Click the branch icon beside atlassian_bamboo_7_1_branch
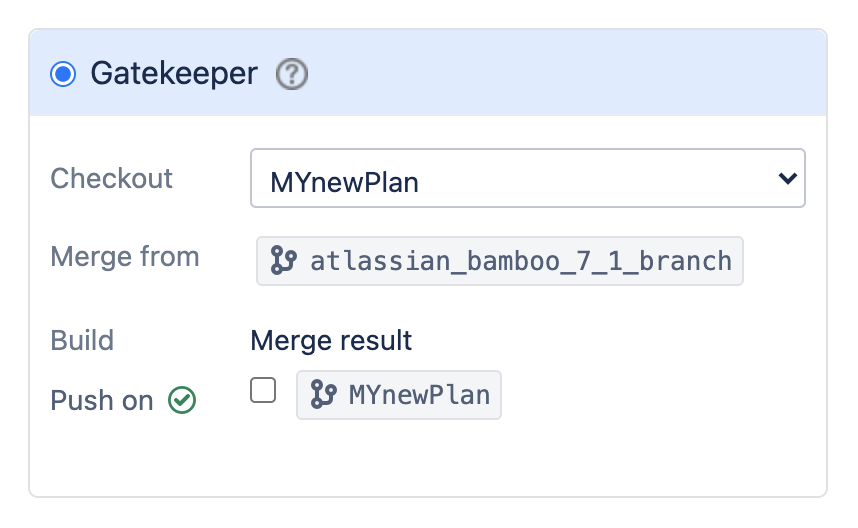This screenshot has width=858, height=528. [283, 260]
